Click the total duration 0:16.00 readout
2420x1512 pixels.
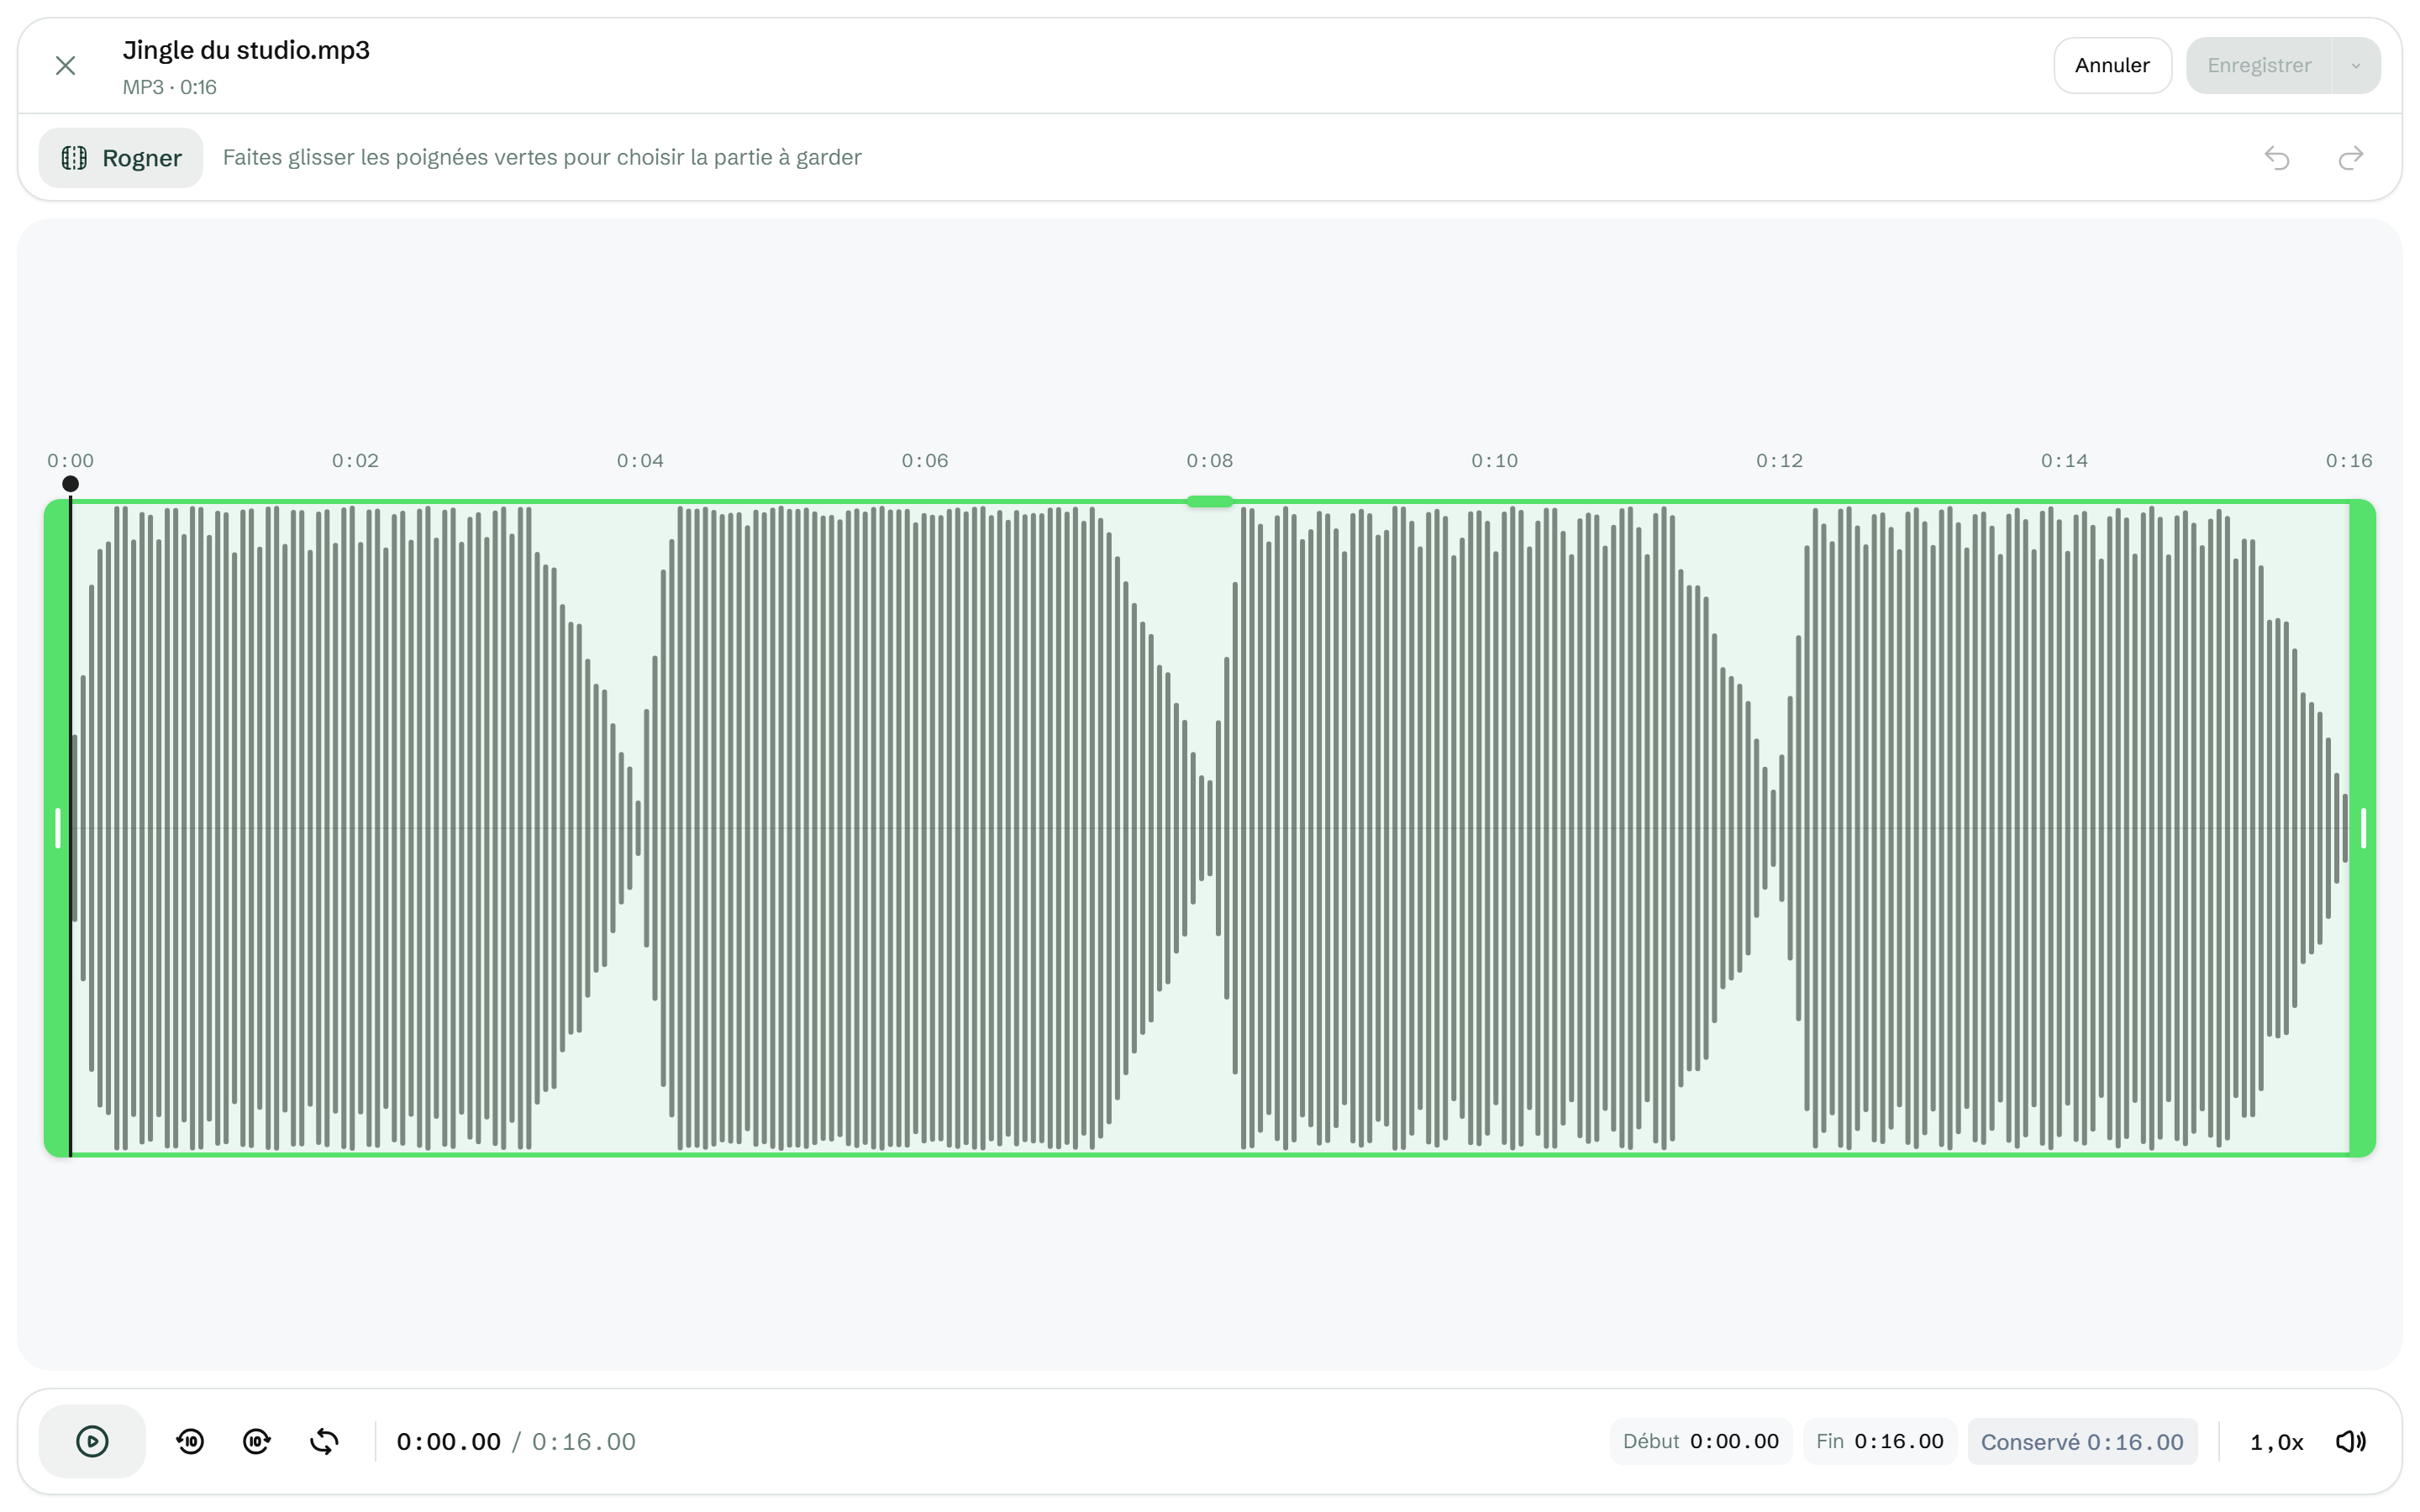coord(584,1442)
